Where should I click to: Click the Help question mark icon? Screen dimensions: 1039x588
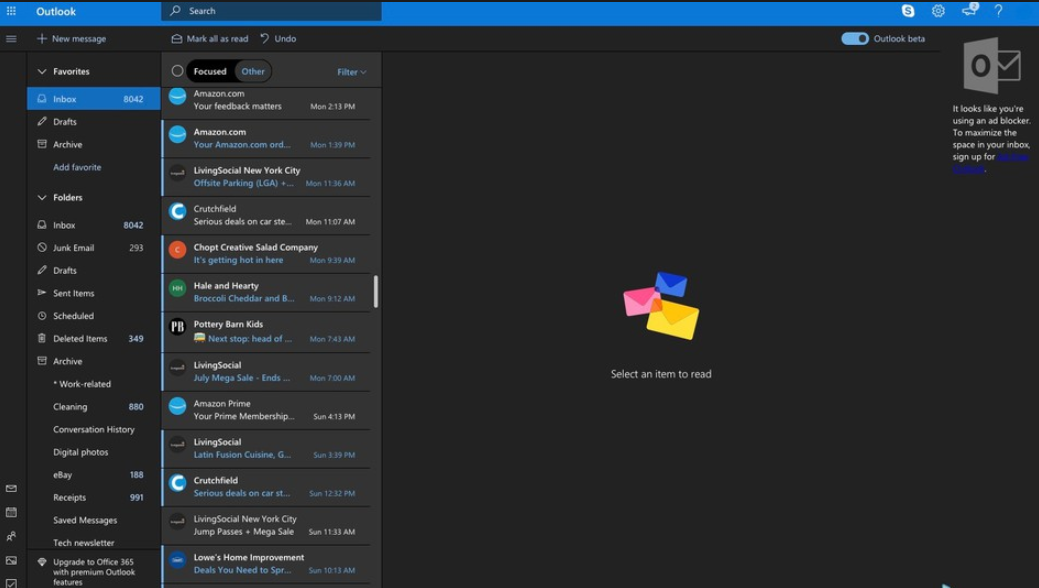[x=998, y=11]
